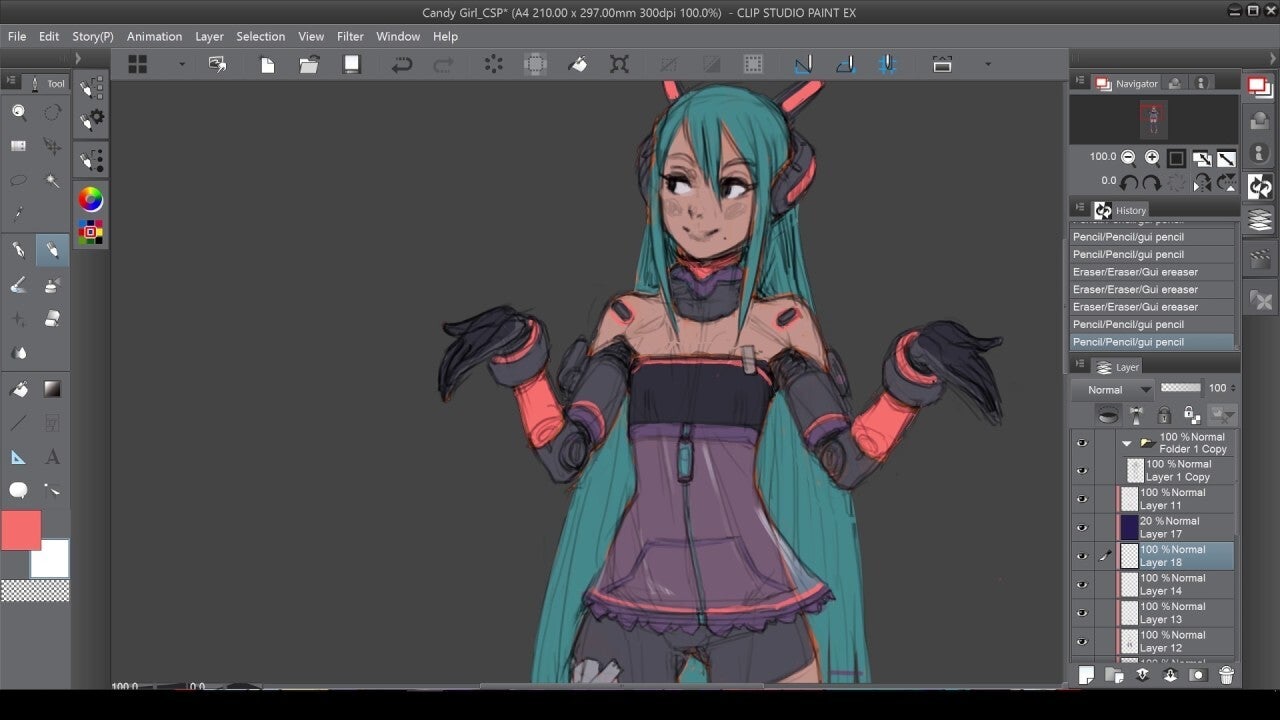1280x720 pixels.
Task: Select the Auto select magic wand tool
Action: click(52, 180)
